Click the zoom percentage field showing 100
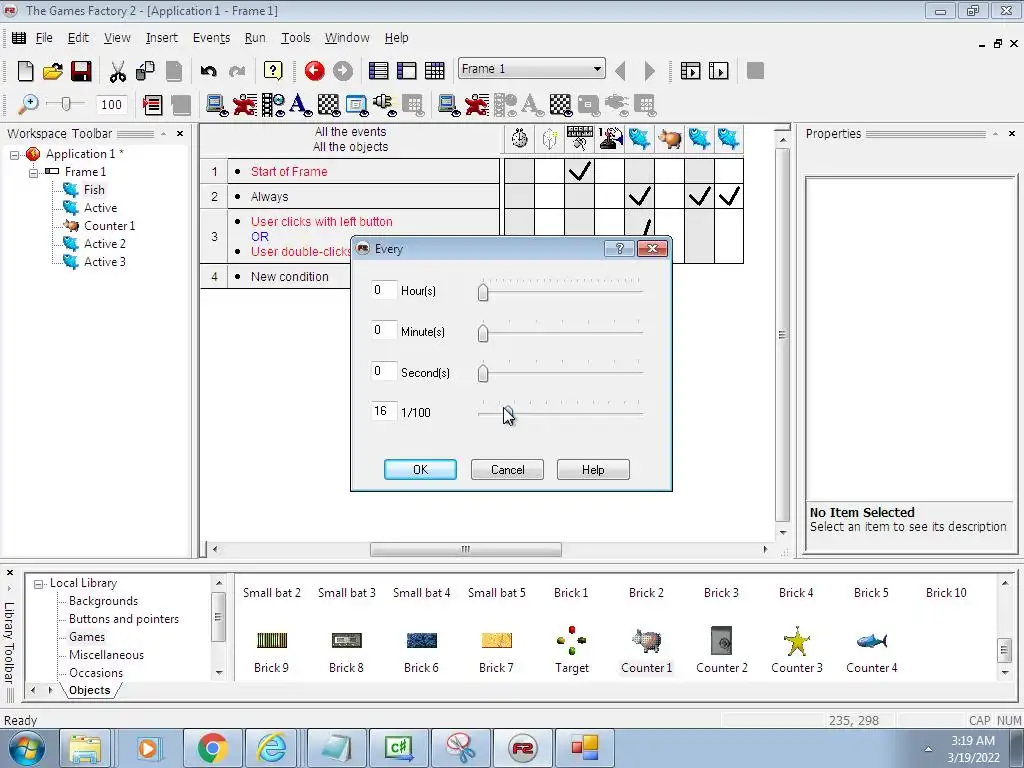Image resolution: width=1024 pixels, height=768 pixels. tap(111, 104)
